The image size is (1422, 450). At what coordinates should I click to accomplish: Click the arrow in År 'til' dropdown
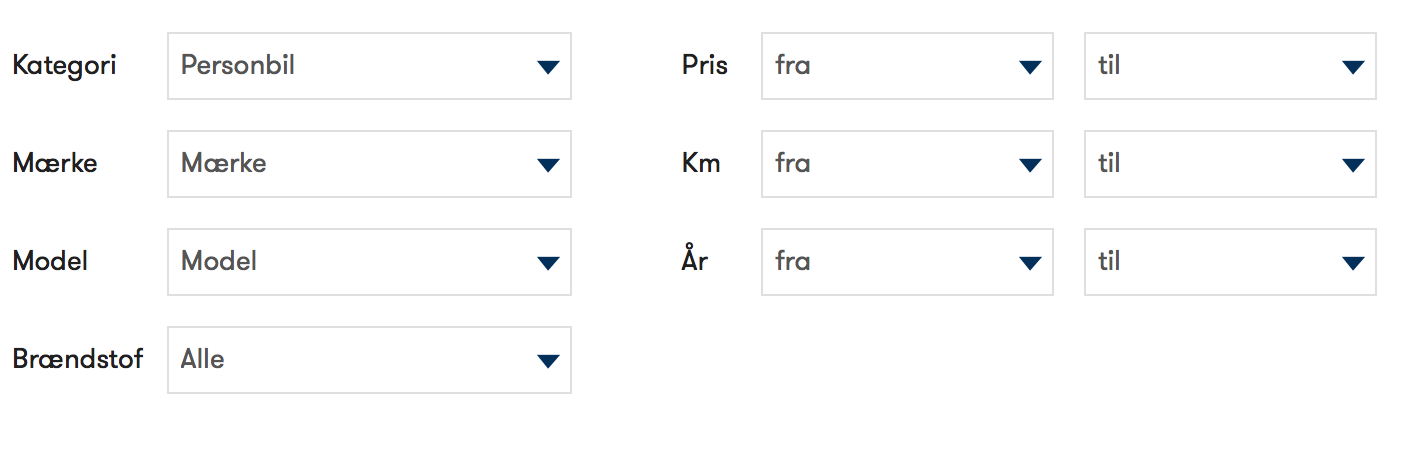pos(1353,263)
